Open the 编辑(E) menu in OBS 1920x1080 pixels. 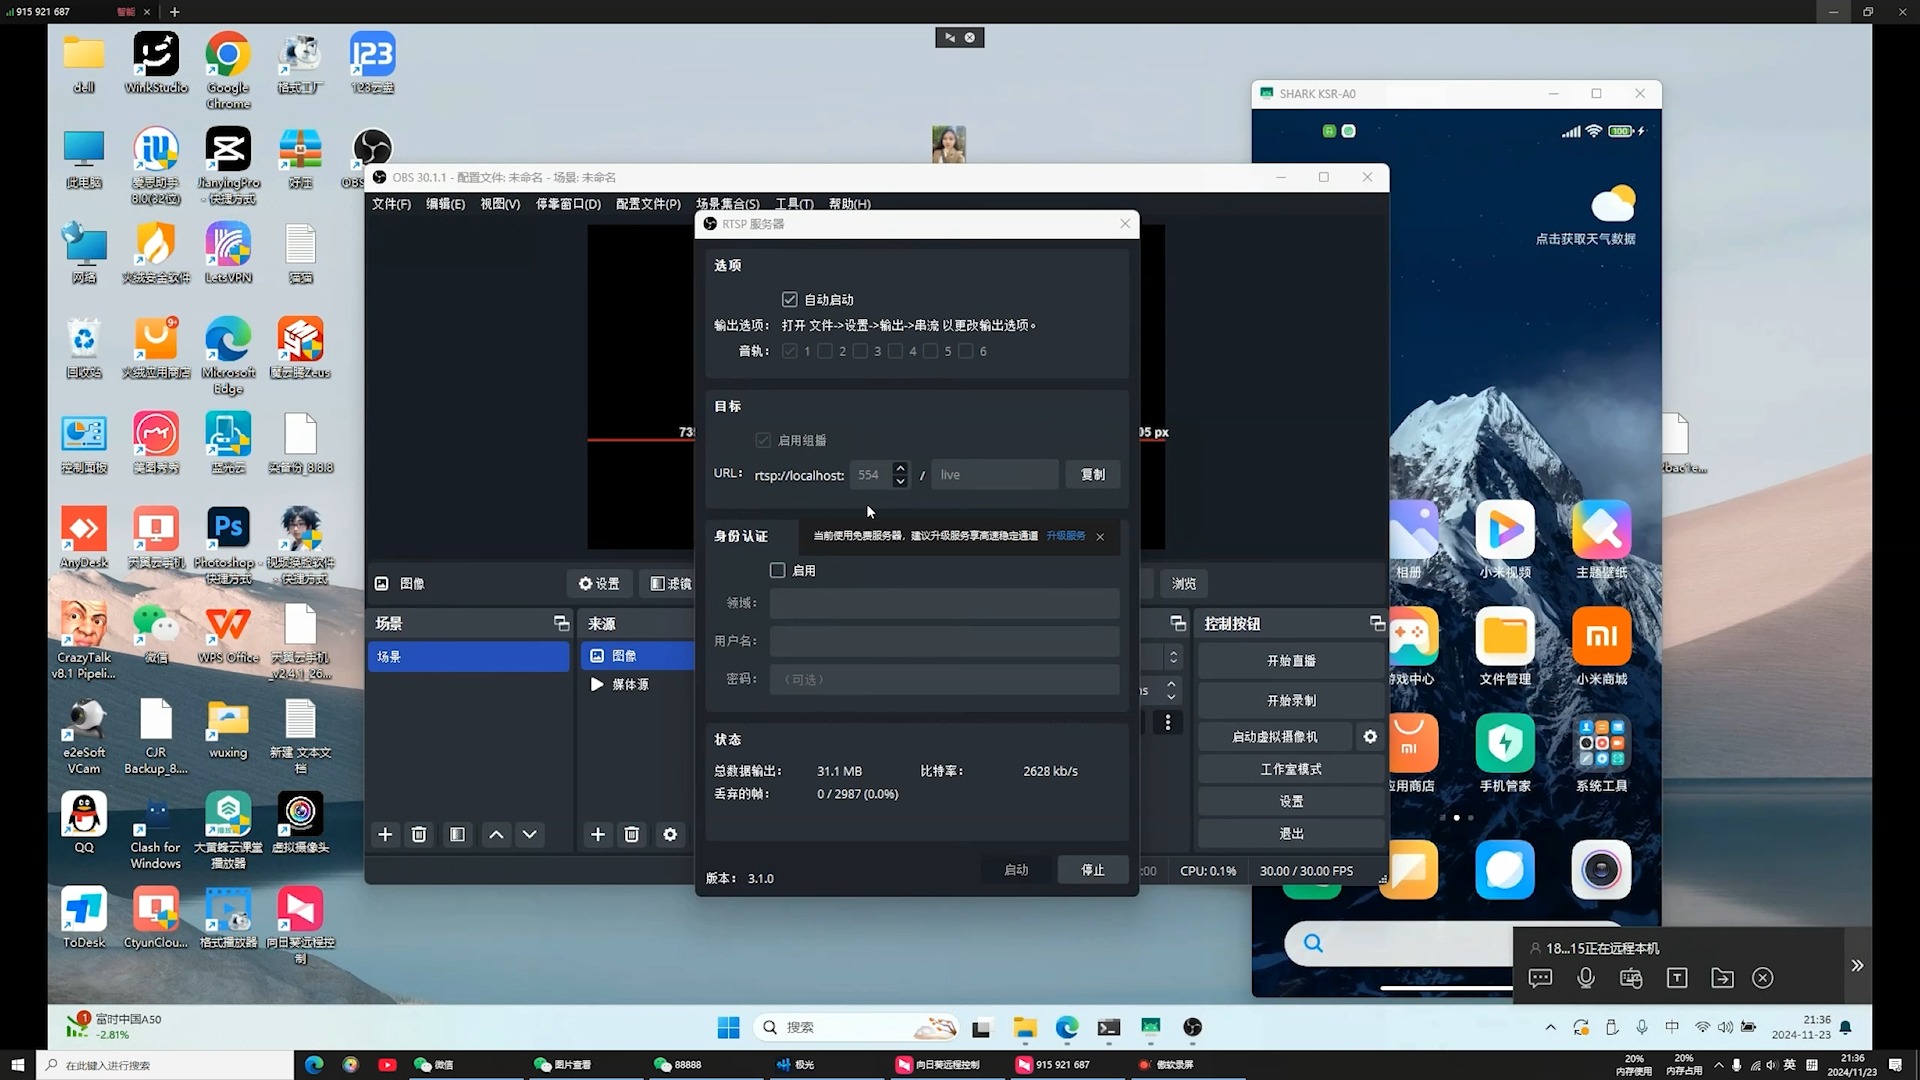pos(445,204)
